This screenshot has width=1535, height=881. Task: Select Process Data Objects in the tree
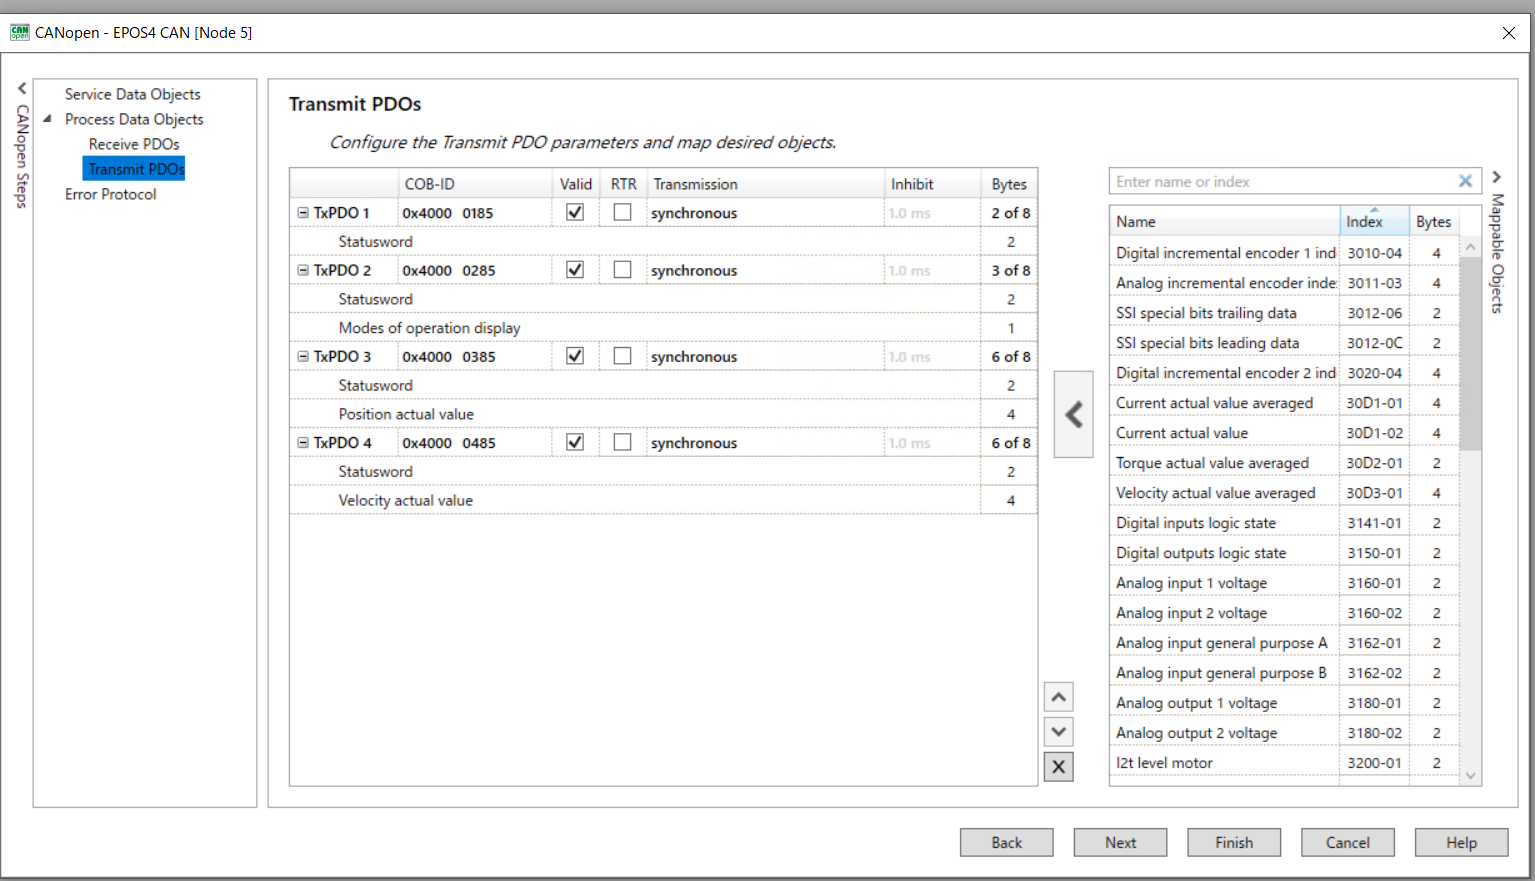pos(134,119)
